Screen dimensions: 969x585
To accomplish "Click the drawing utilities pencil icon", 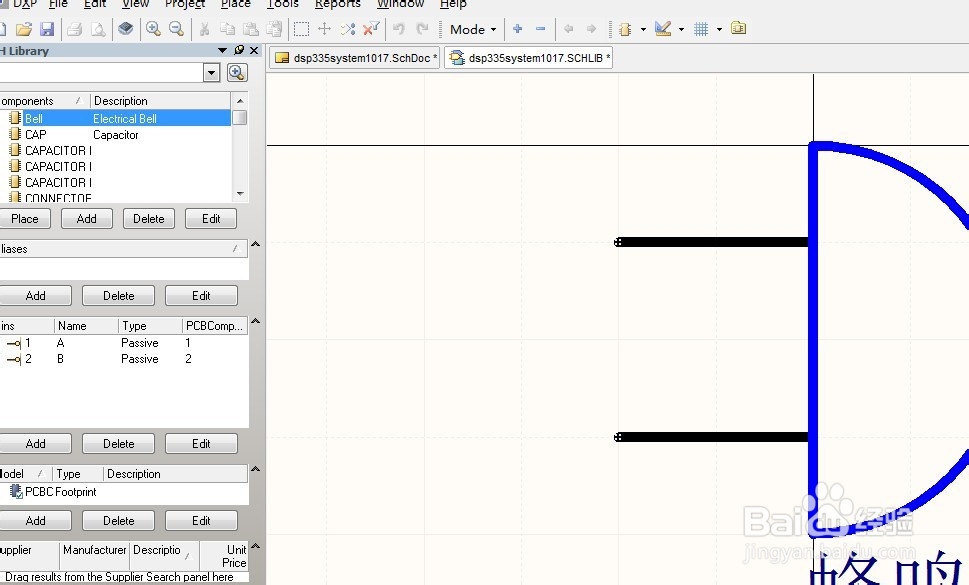I will [x=663, y=29].
